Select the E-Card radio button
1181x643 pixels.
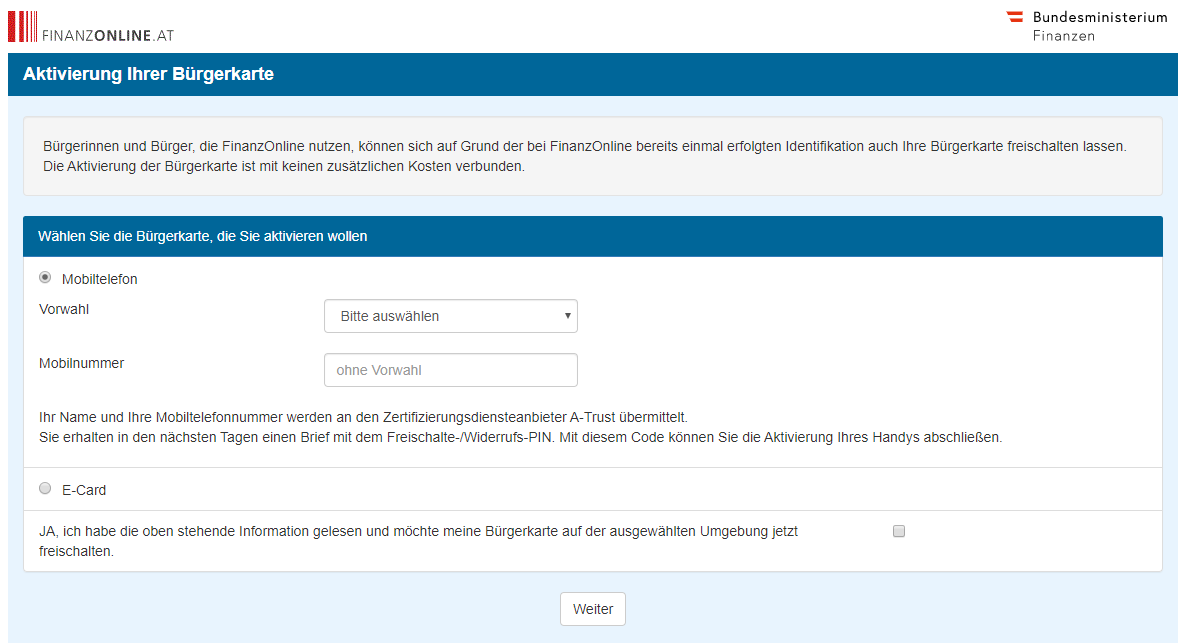click(45, 489)
